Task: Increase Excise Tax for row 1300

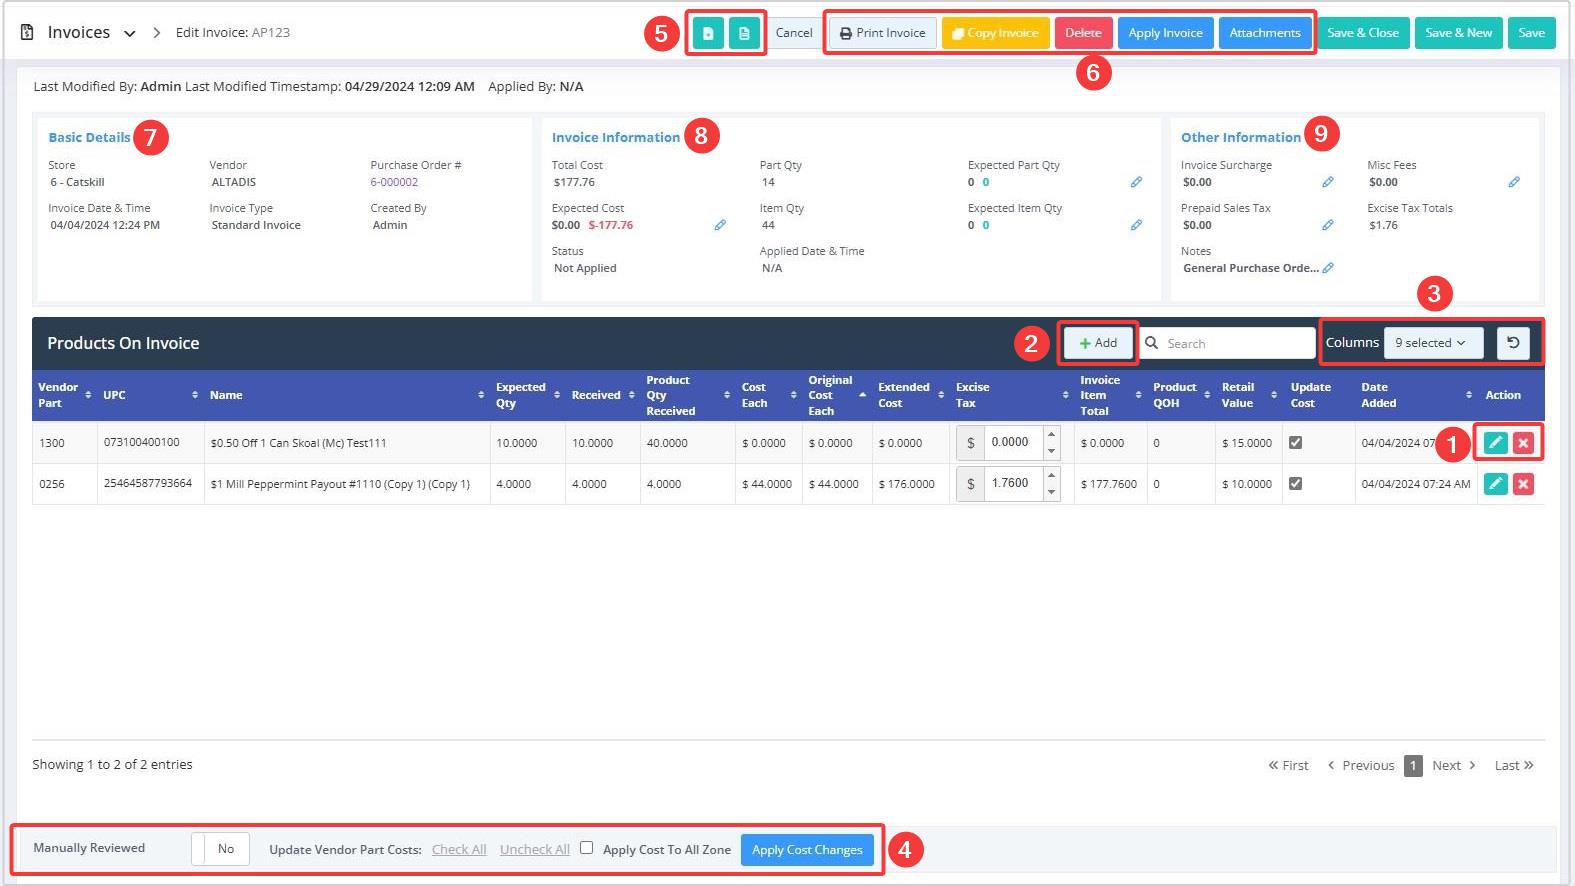Action: coord(1051,435)
